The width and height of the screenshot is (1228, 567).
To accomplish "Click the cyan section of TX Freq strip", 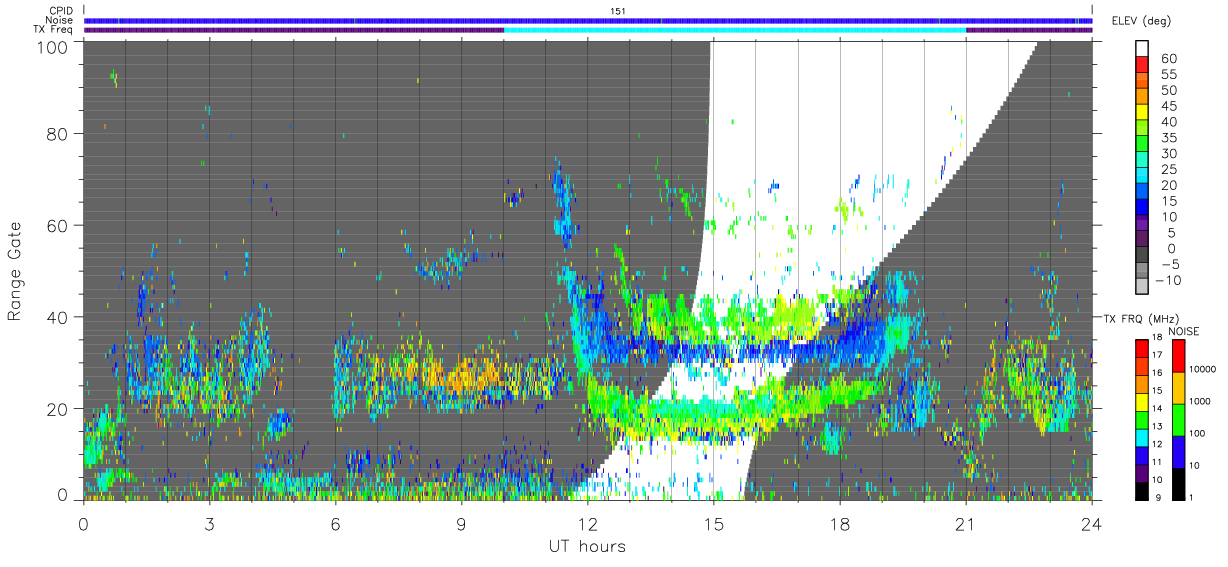I will pos(735,30).
